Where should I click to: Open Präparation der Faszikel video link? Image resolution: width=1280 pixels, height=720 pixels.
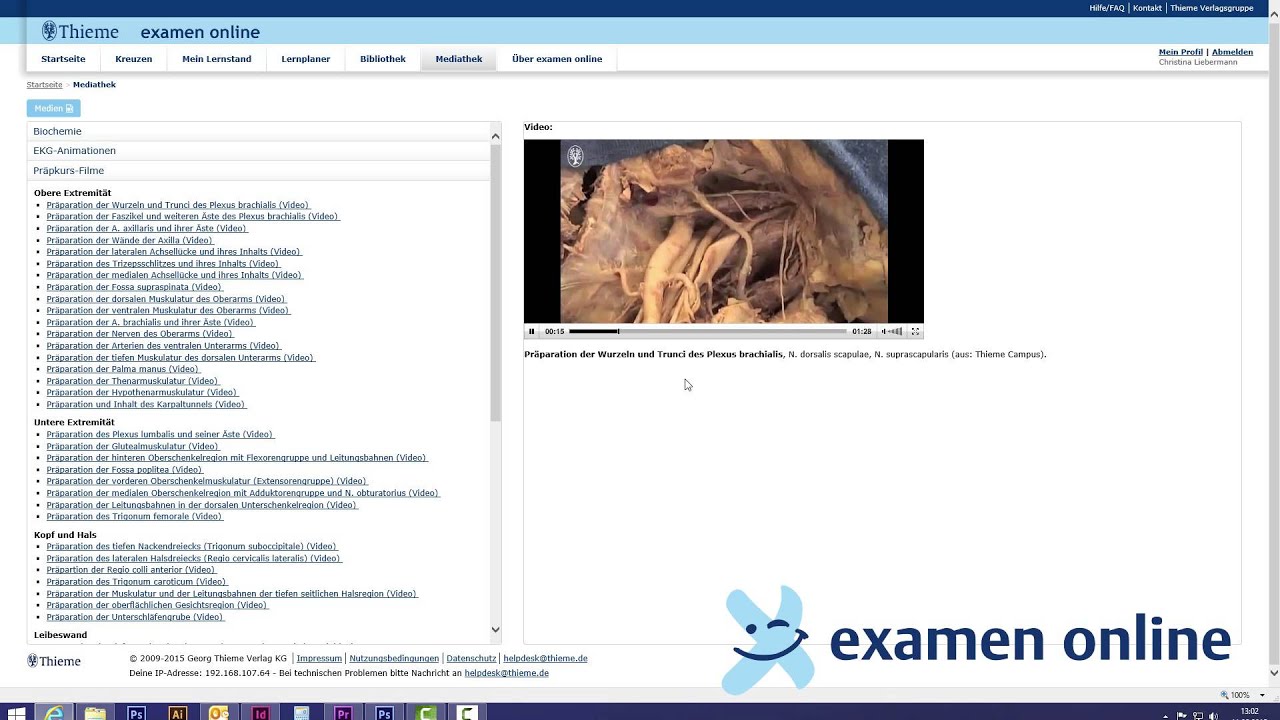click(193, 216)
